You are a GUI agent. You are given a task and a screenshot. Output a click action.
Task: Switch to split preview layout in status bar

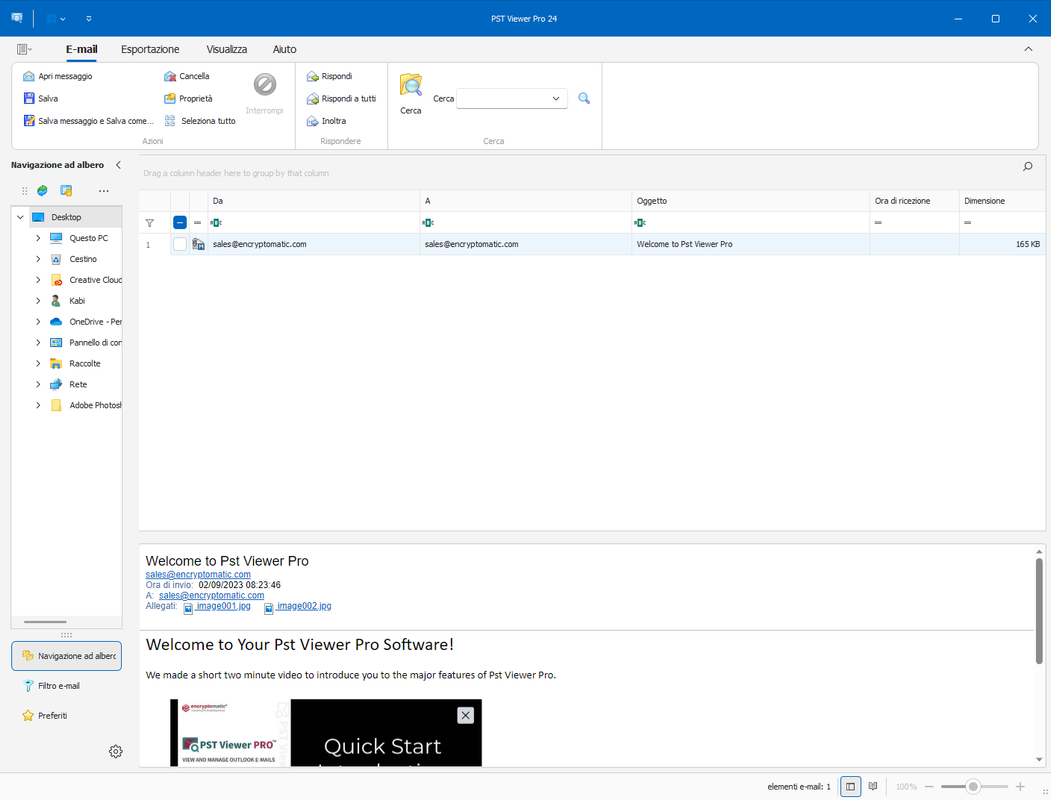point(850,787)
